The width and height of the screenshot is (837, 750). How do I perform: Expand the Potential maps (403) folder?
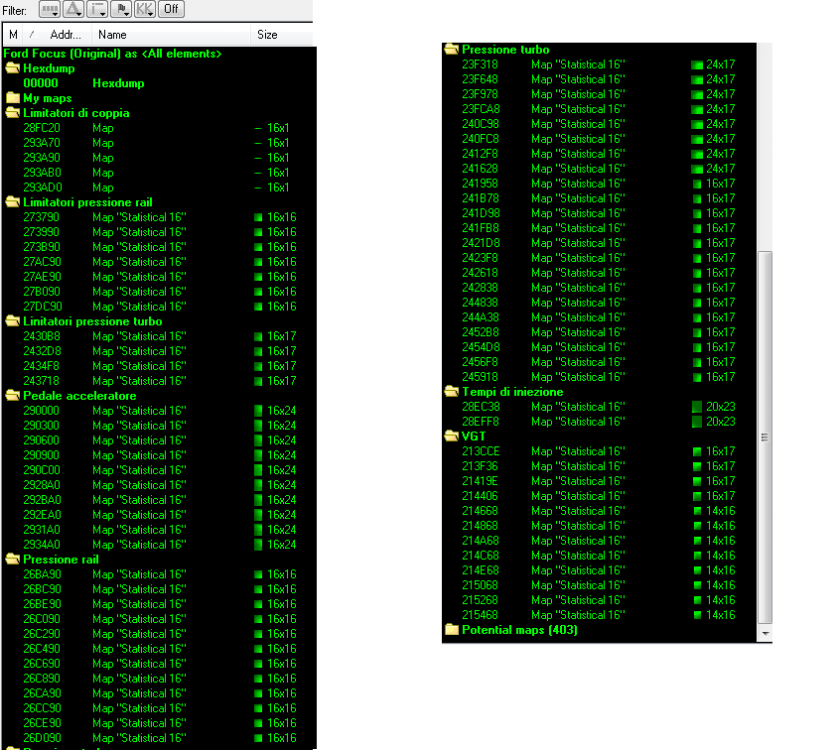click(x=452, y=629)
